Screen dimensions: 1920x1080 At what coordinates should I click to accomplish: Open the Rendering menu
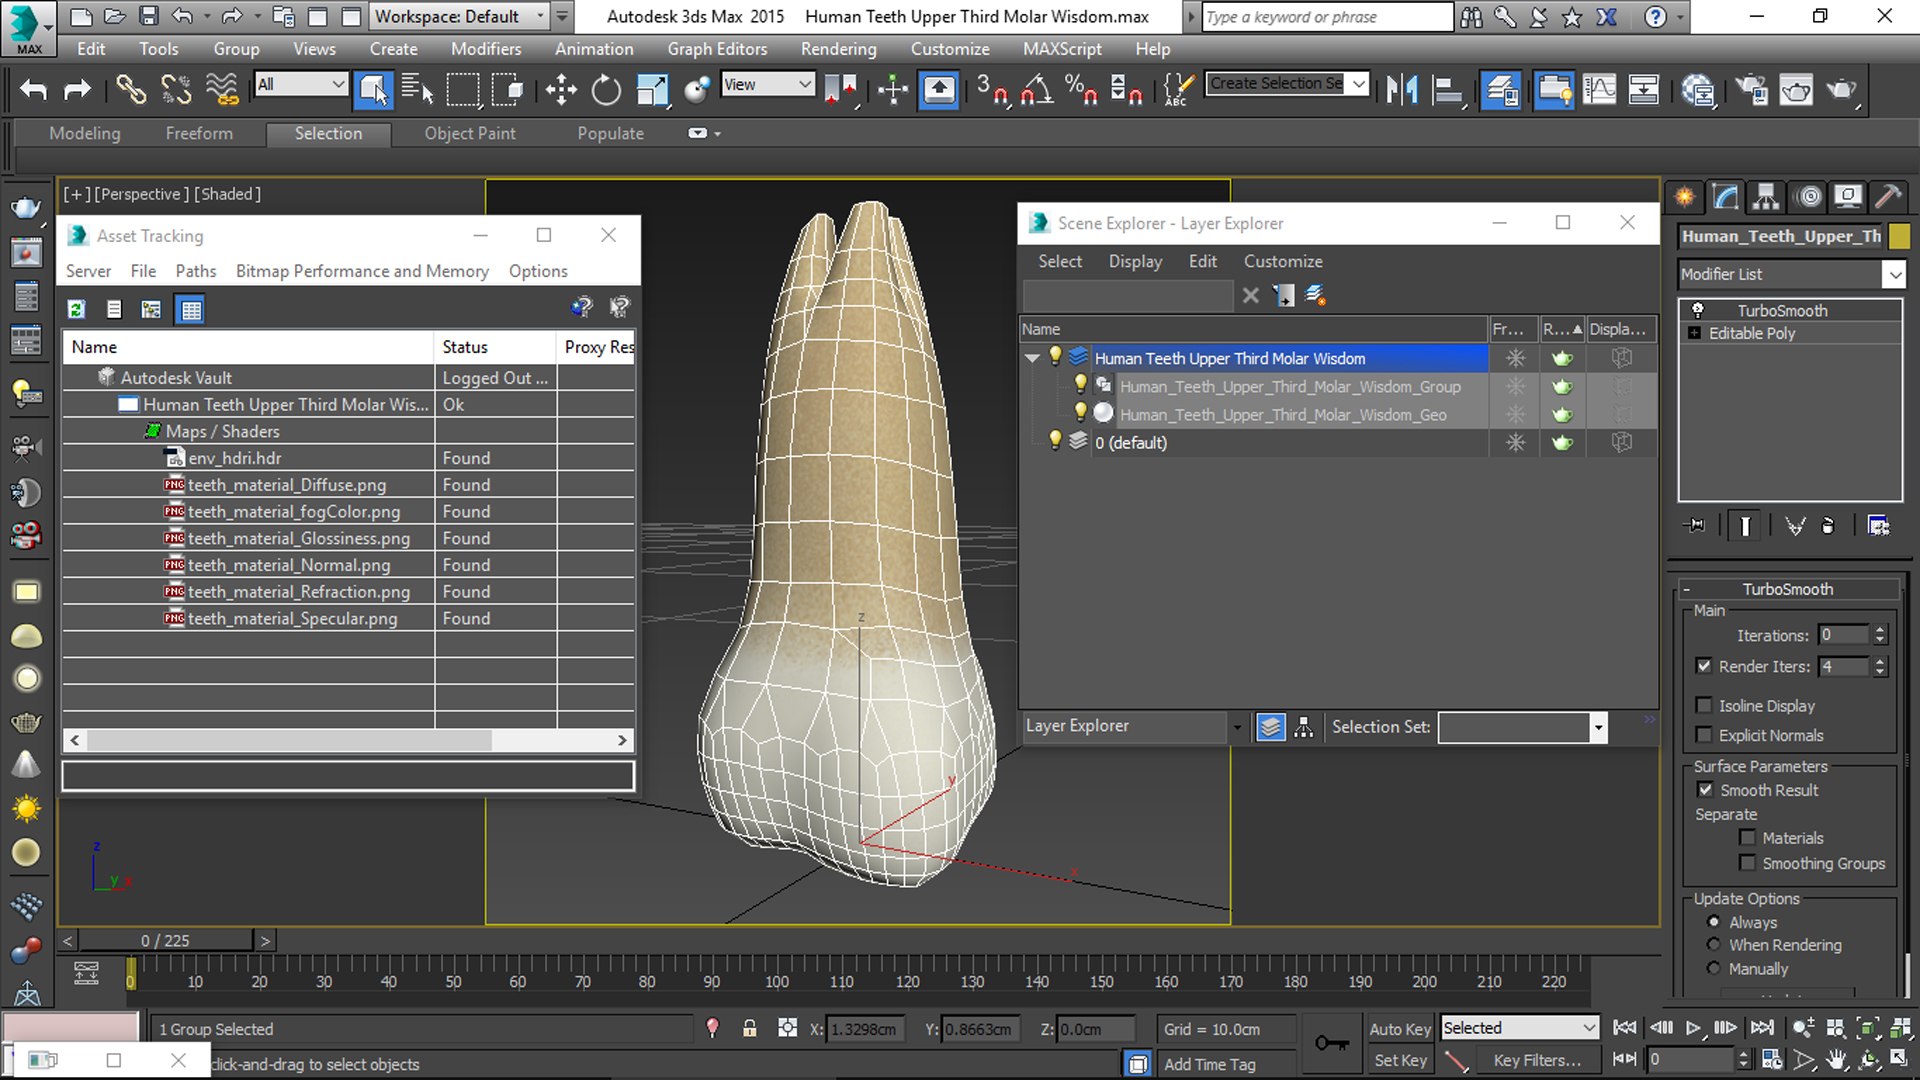tap(838, 49)
